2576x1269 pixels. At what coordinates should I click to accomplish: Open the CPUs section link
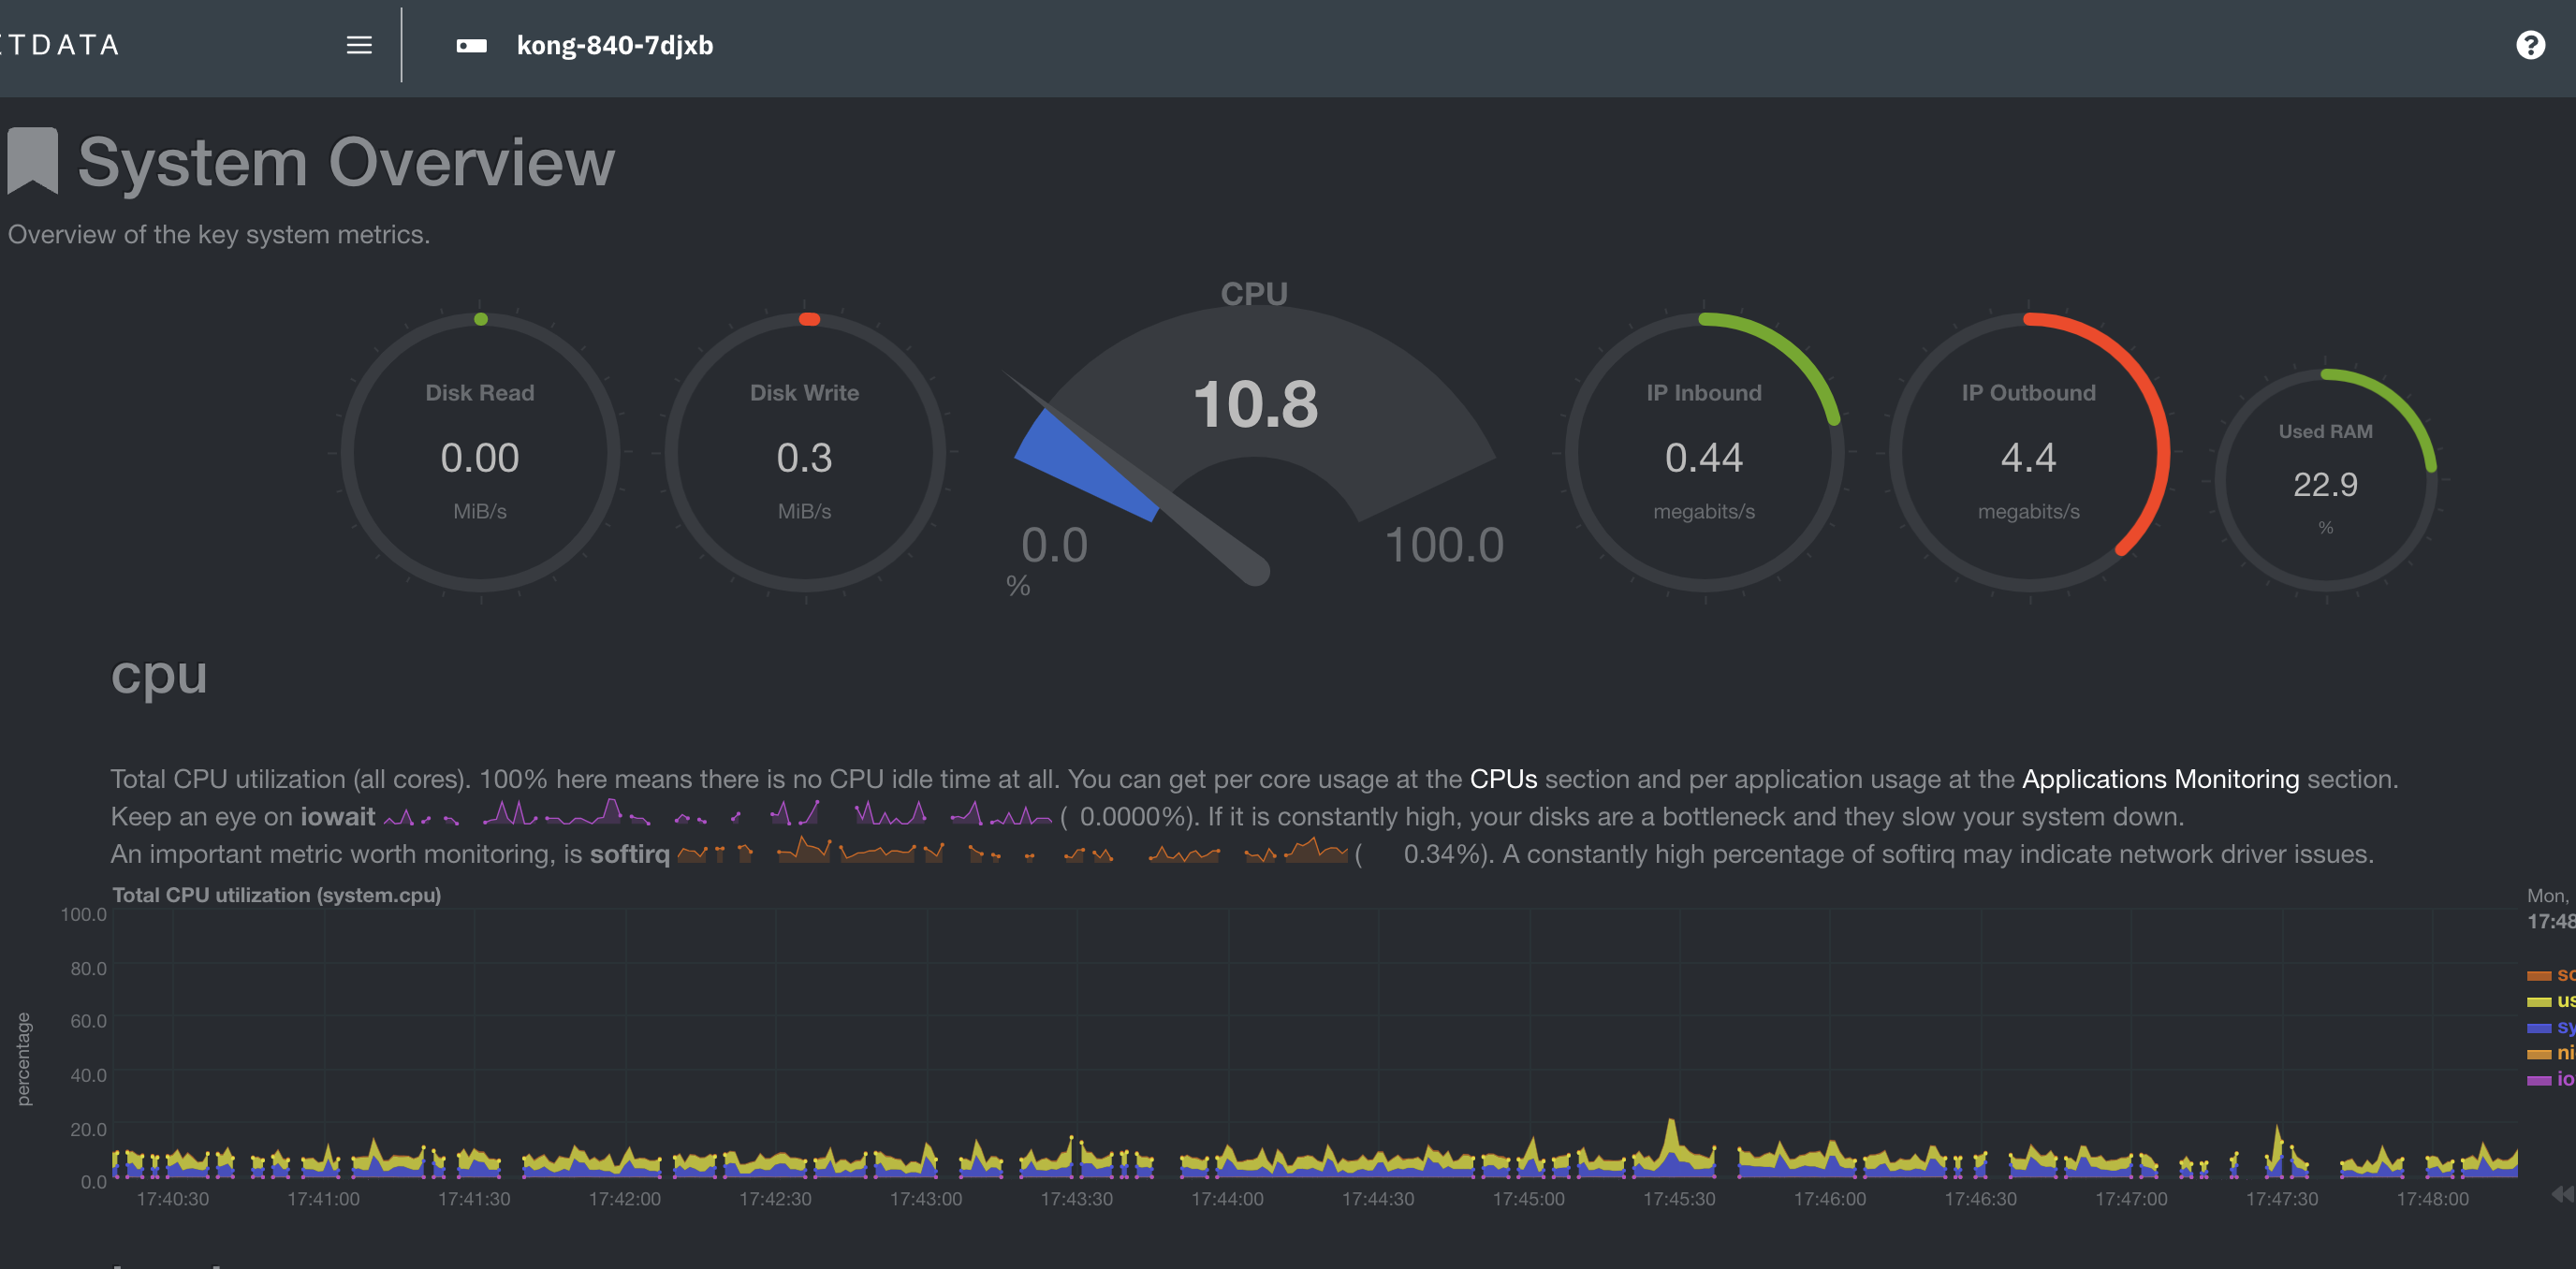click(1504, 779)
